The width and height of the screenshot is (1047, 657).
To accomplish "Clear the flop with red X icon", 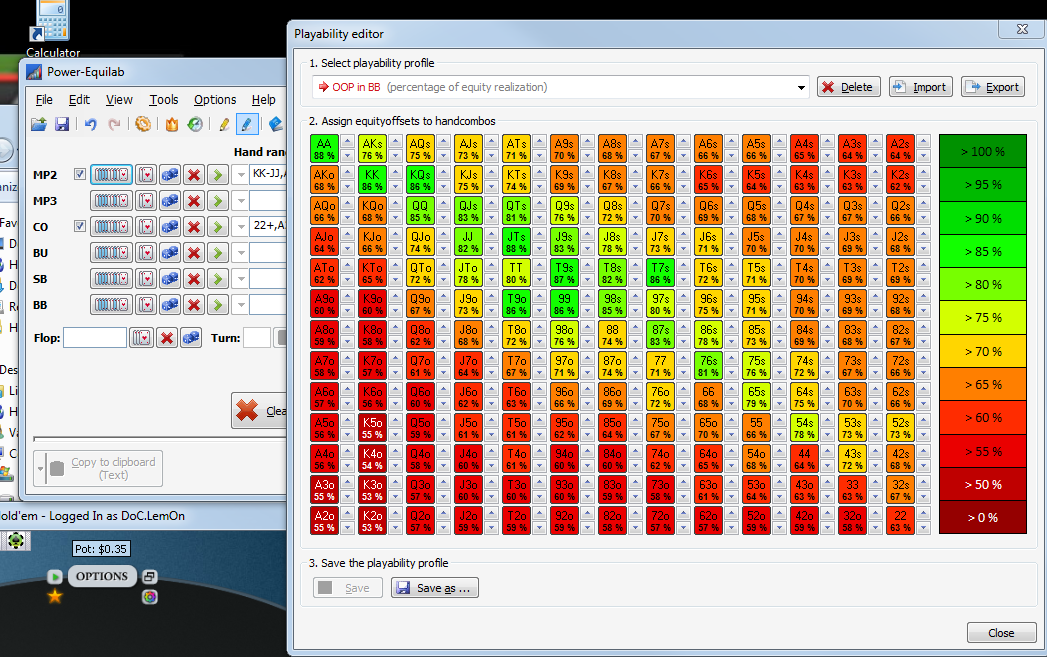I will (x=167, y=338).
